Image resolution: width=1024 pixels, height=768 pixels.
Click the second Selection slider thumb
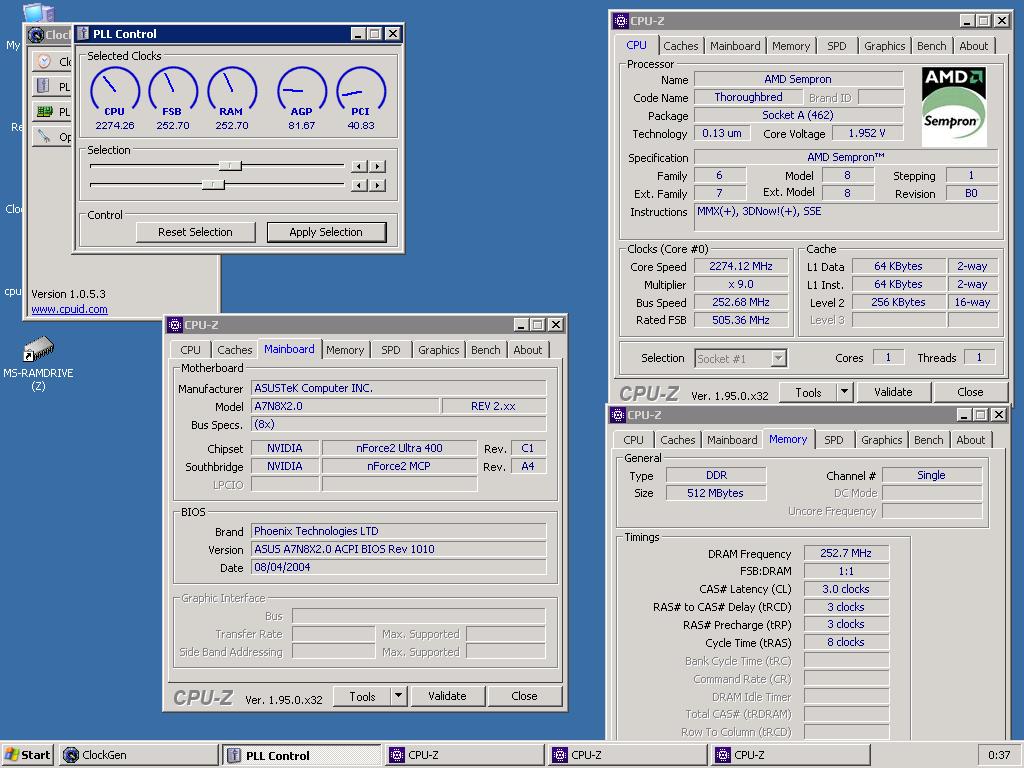213,185
